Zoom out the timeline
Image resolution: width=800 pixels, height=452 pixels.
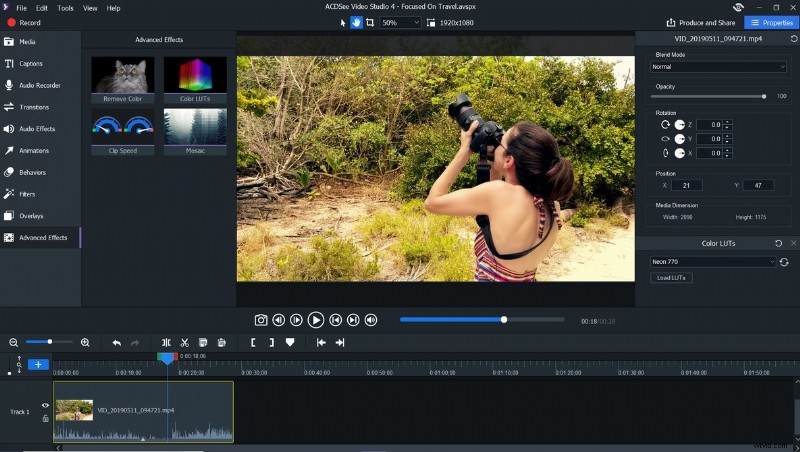[x=14, y=343]
